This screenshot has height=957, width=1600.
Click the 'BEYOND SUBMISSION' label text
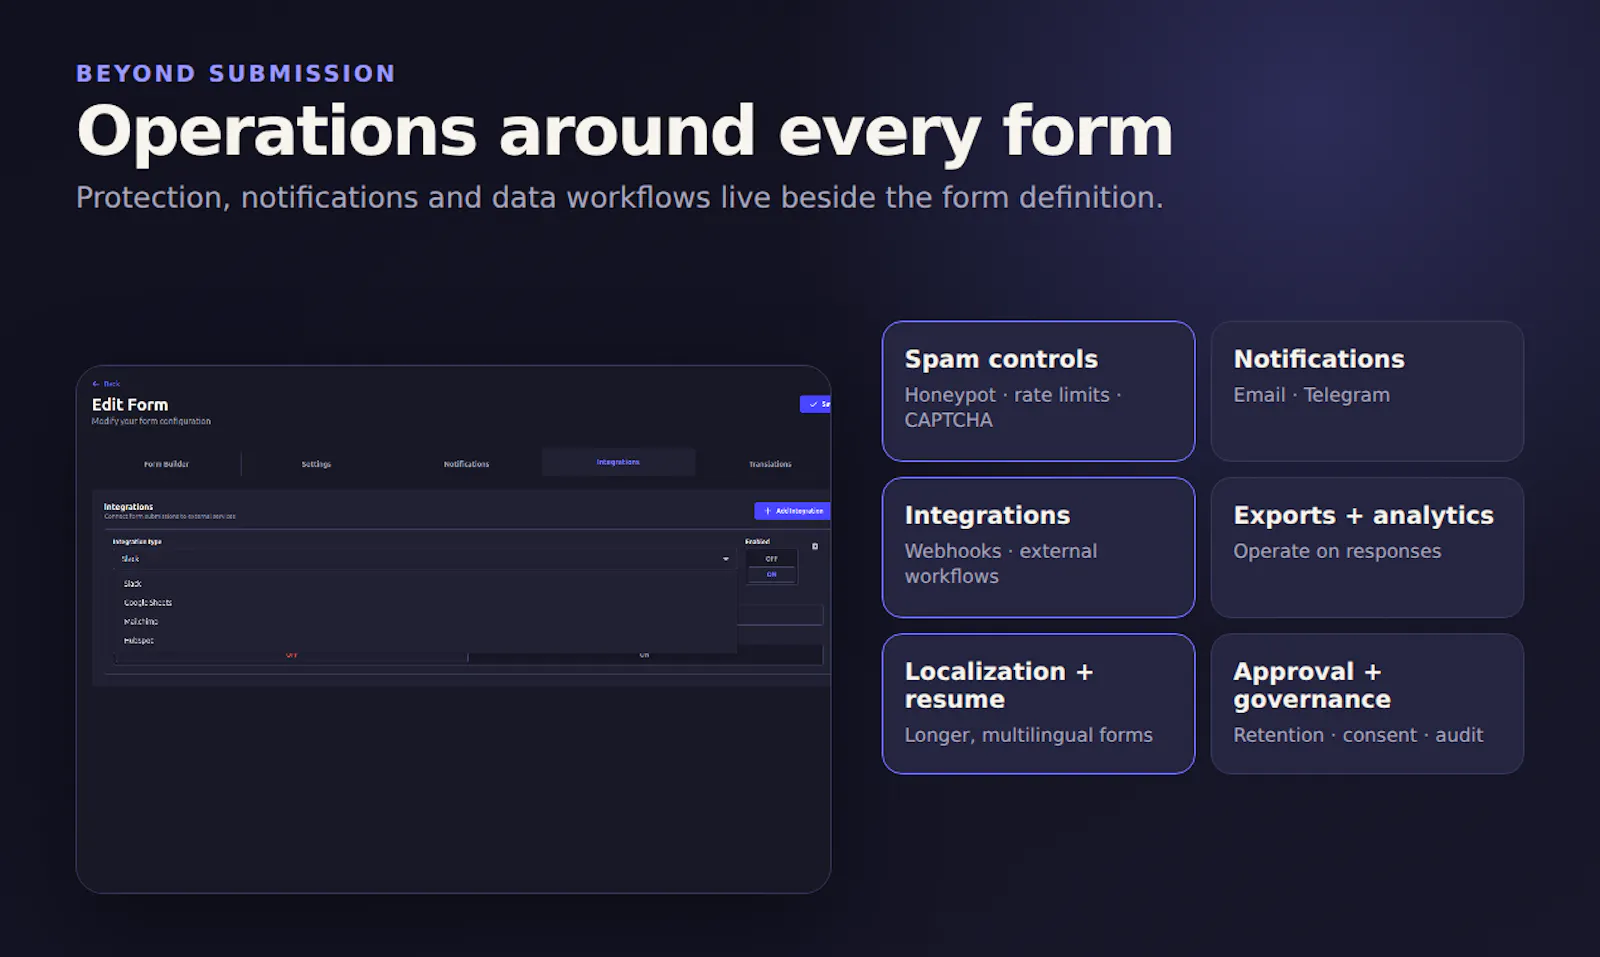tap(236, 73)
